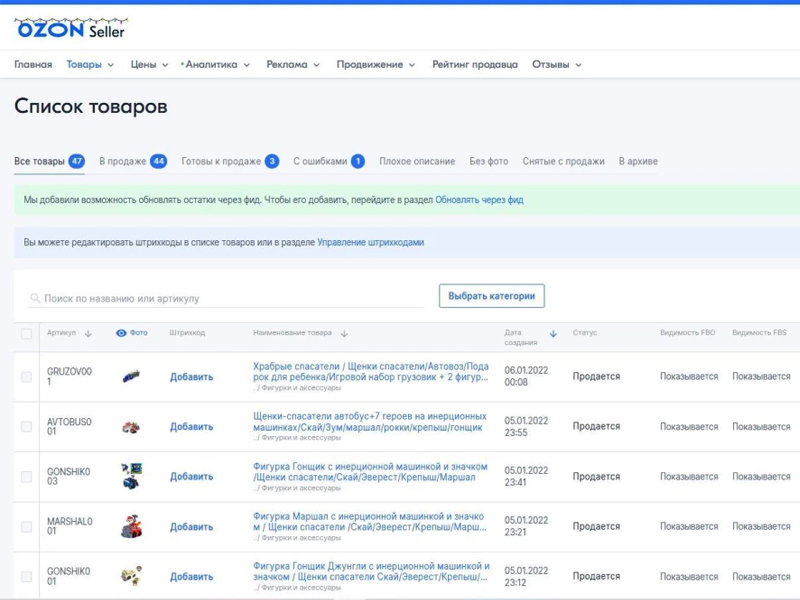Switch to the Готовы к продаже tab
This screenshot has width=800, height=600.
(x=230, y=161)
